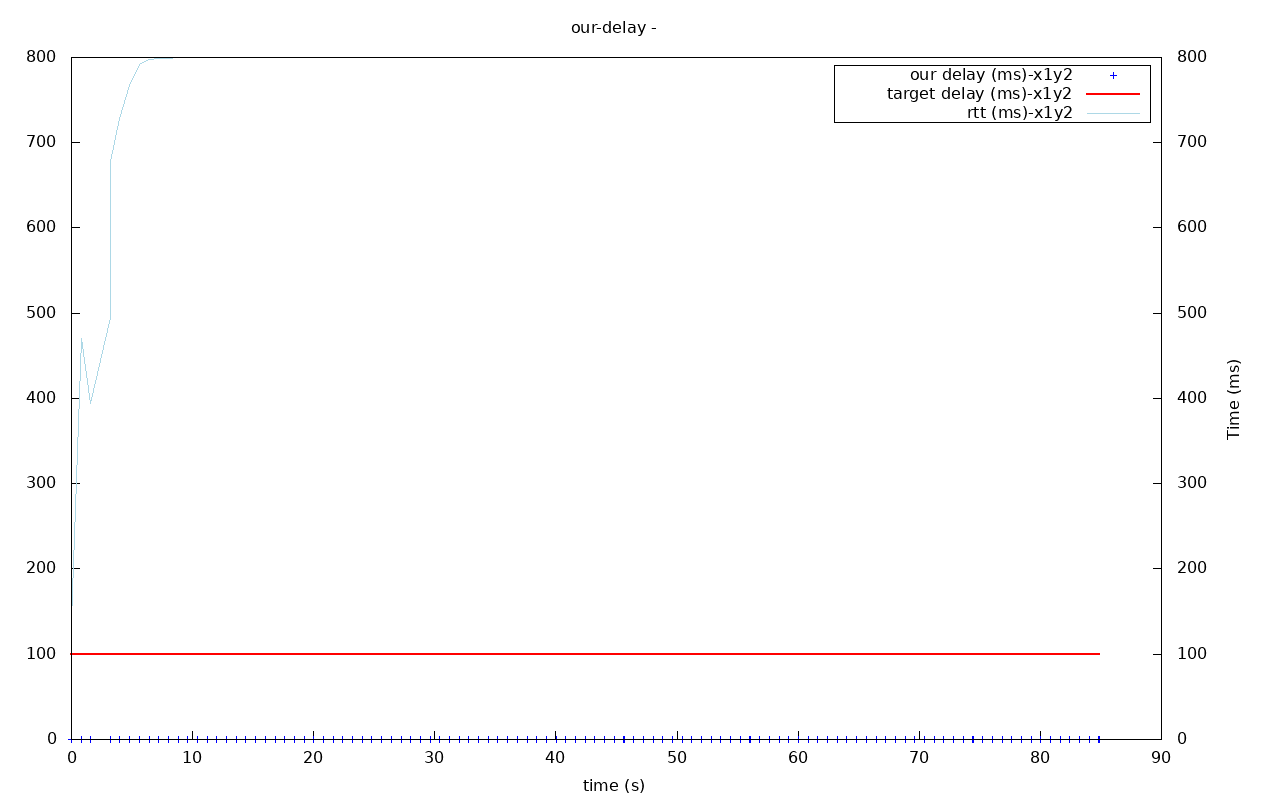Click the light blue rtt line sample in legend

[x=1113, y=113]
